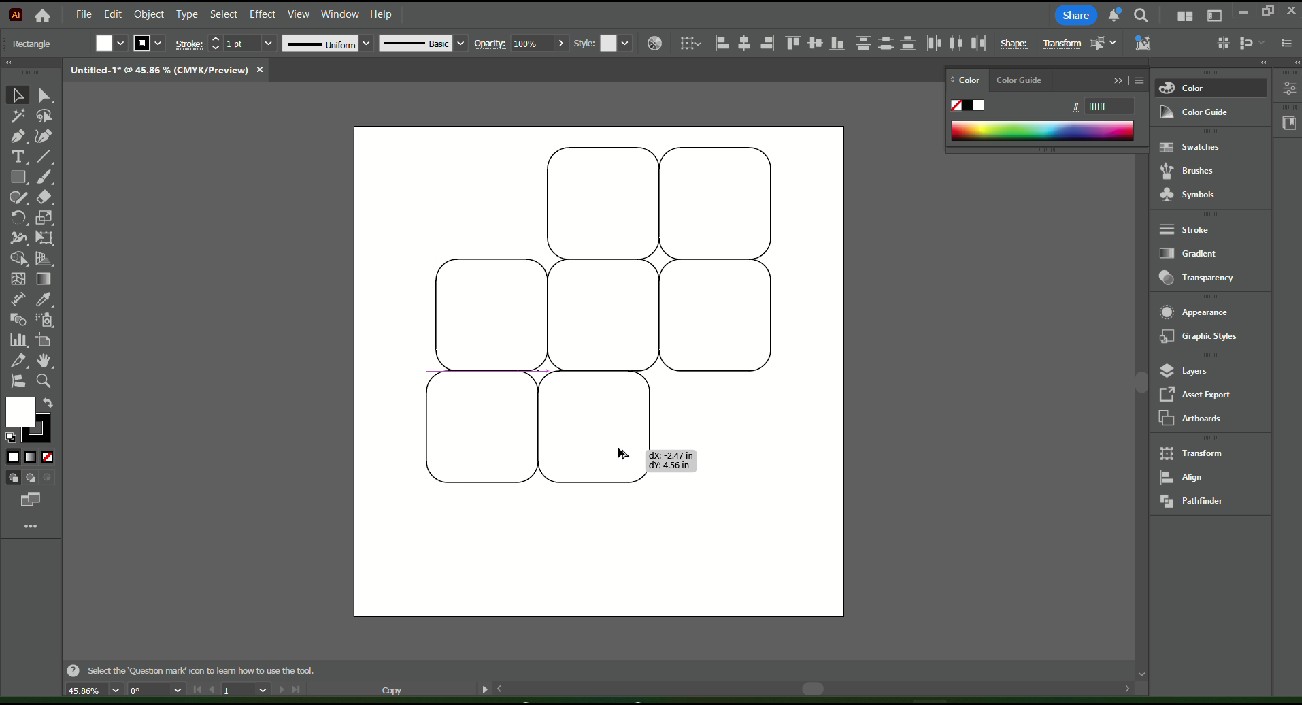The width and height of the screenshot is (1302, 705).
Task: Open the Window menu
Action: coord(339,14)
